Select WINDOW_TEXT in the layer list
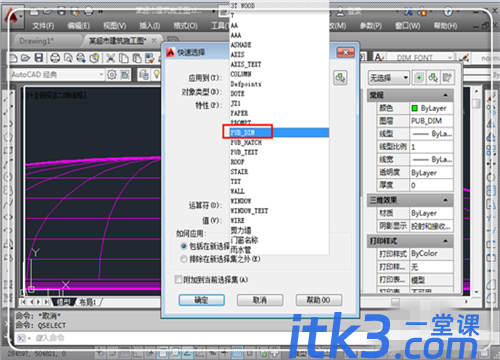The image size is (500, 360). 279,211
